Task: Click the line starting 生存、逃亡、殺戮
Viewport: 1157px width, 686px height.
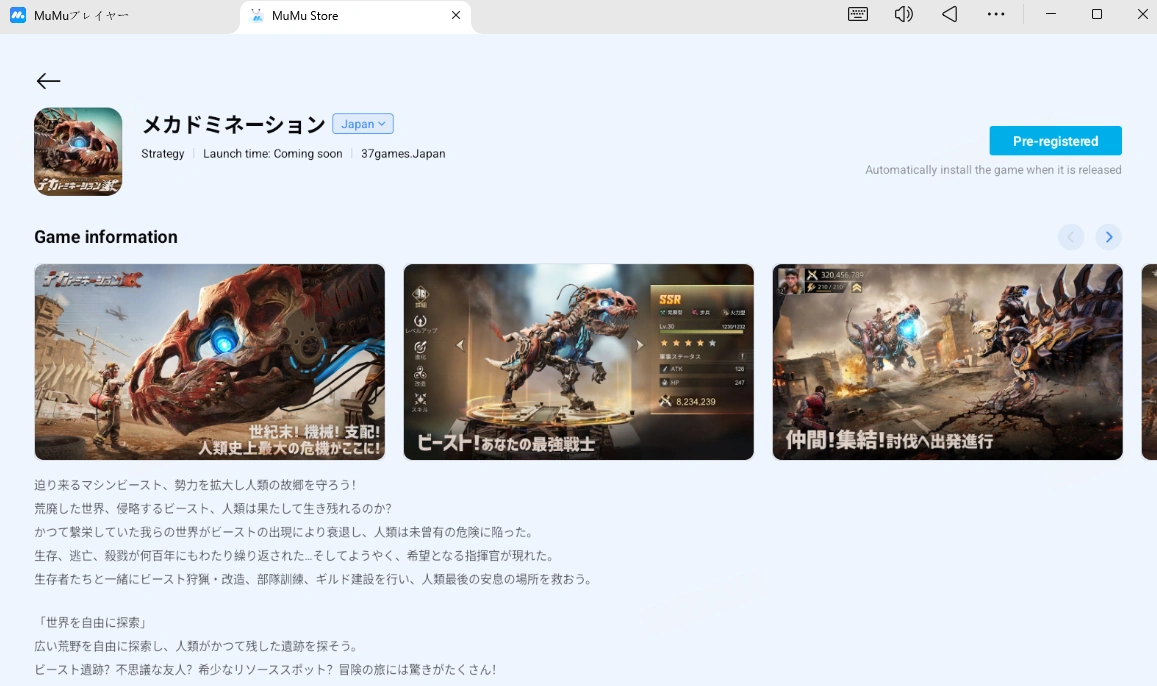Action: [294, 555]
